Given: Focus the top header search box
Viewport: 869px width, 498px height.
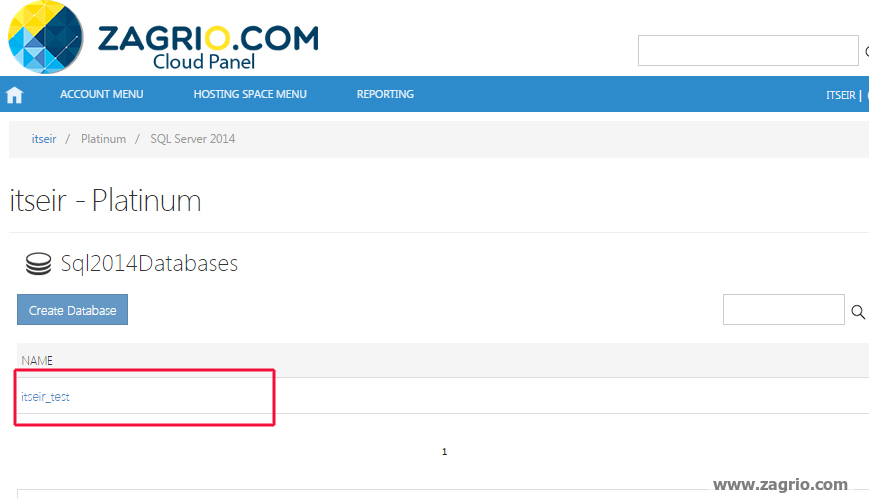Looking at the screenshot, I should [x=748, y=50].
